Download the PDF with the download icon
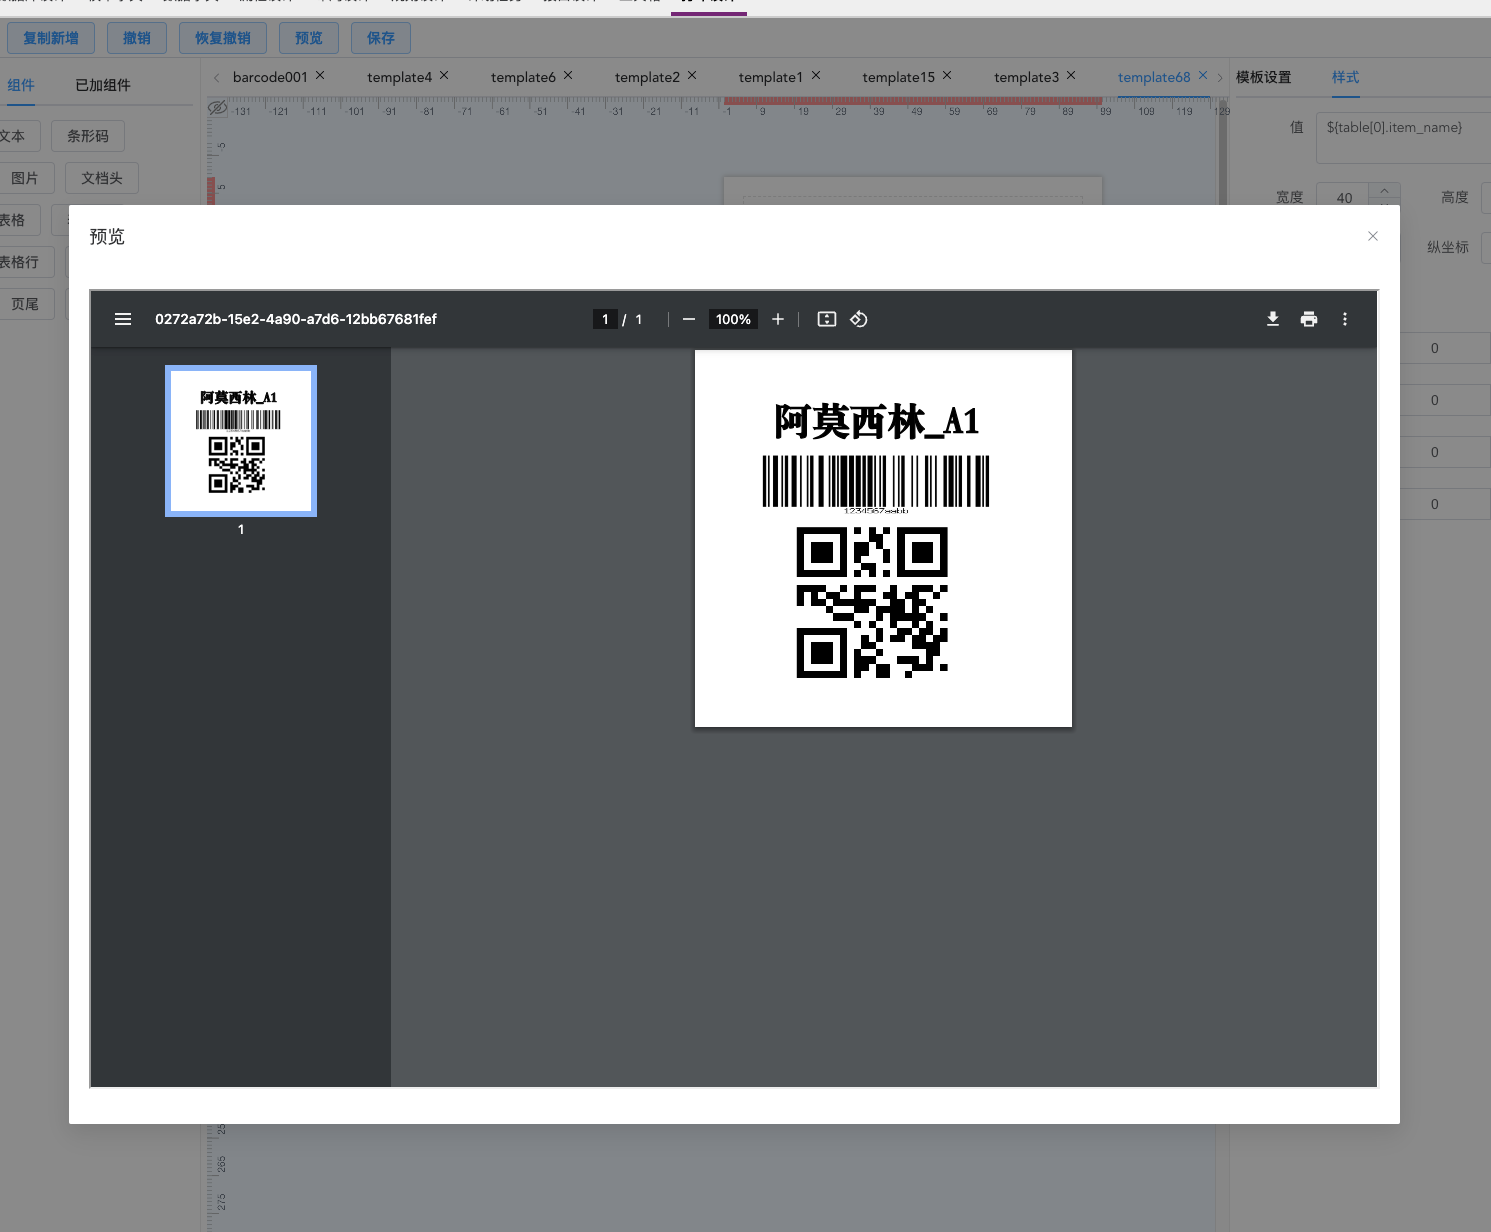 pyautogui.click(x=1273, y=319)
